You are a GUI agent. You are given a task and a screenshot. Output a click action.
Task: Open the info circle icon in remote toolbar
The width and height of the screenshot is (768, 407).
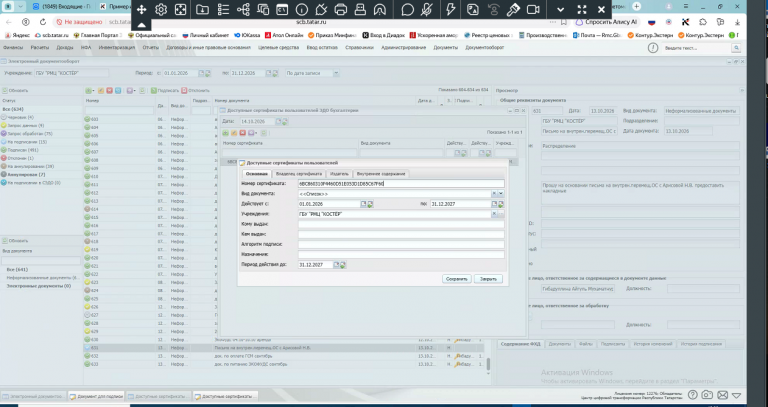302,9
